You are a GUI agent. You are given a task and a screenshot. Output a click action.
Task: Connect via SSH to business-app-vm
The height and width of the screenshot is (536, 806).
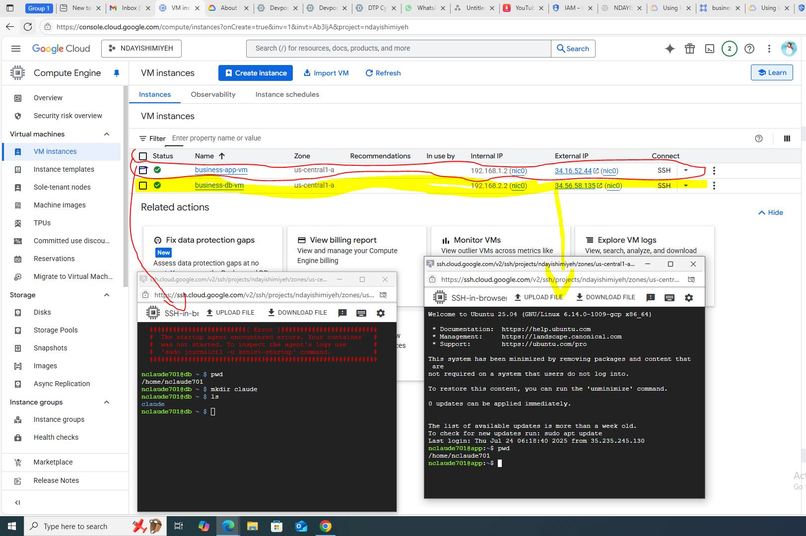pos(664,170)
